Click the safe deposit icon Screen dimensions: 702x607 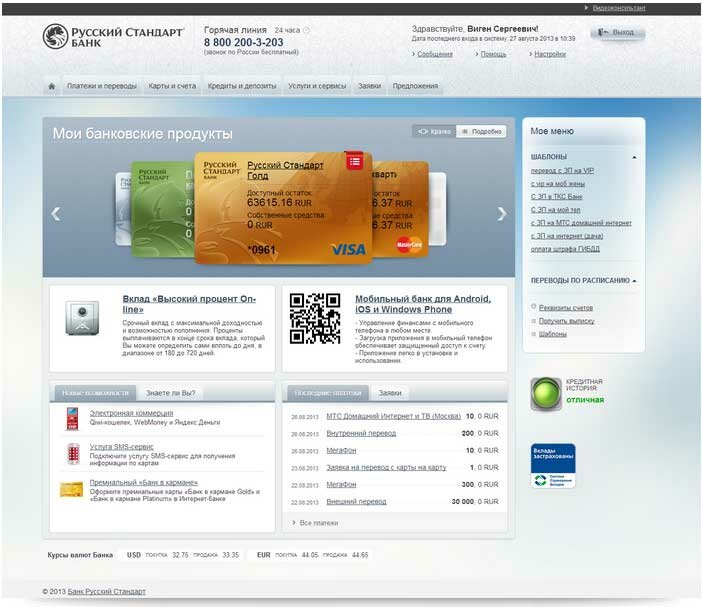[x=82, y=318]
